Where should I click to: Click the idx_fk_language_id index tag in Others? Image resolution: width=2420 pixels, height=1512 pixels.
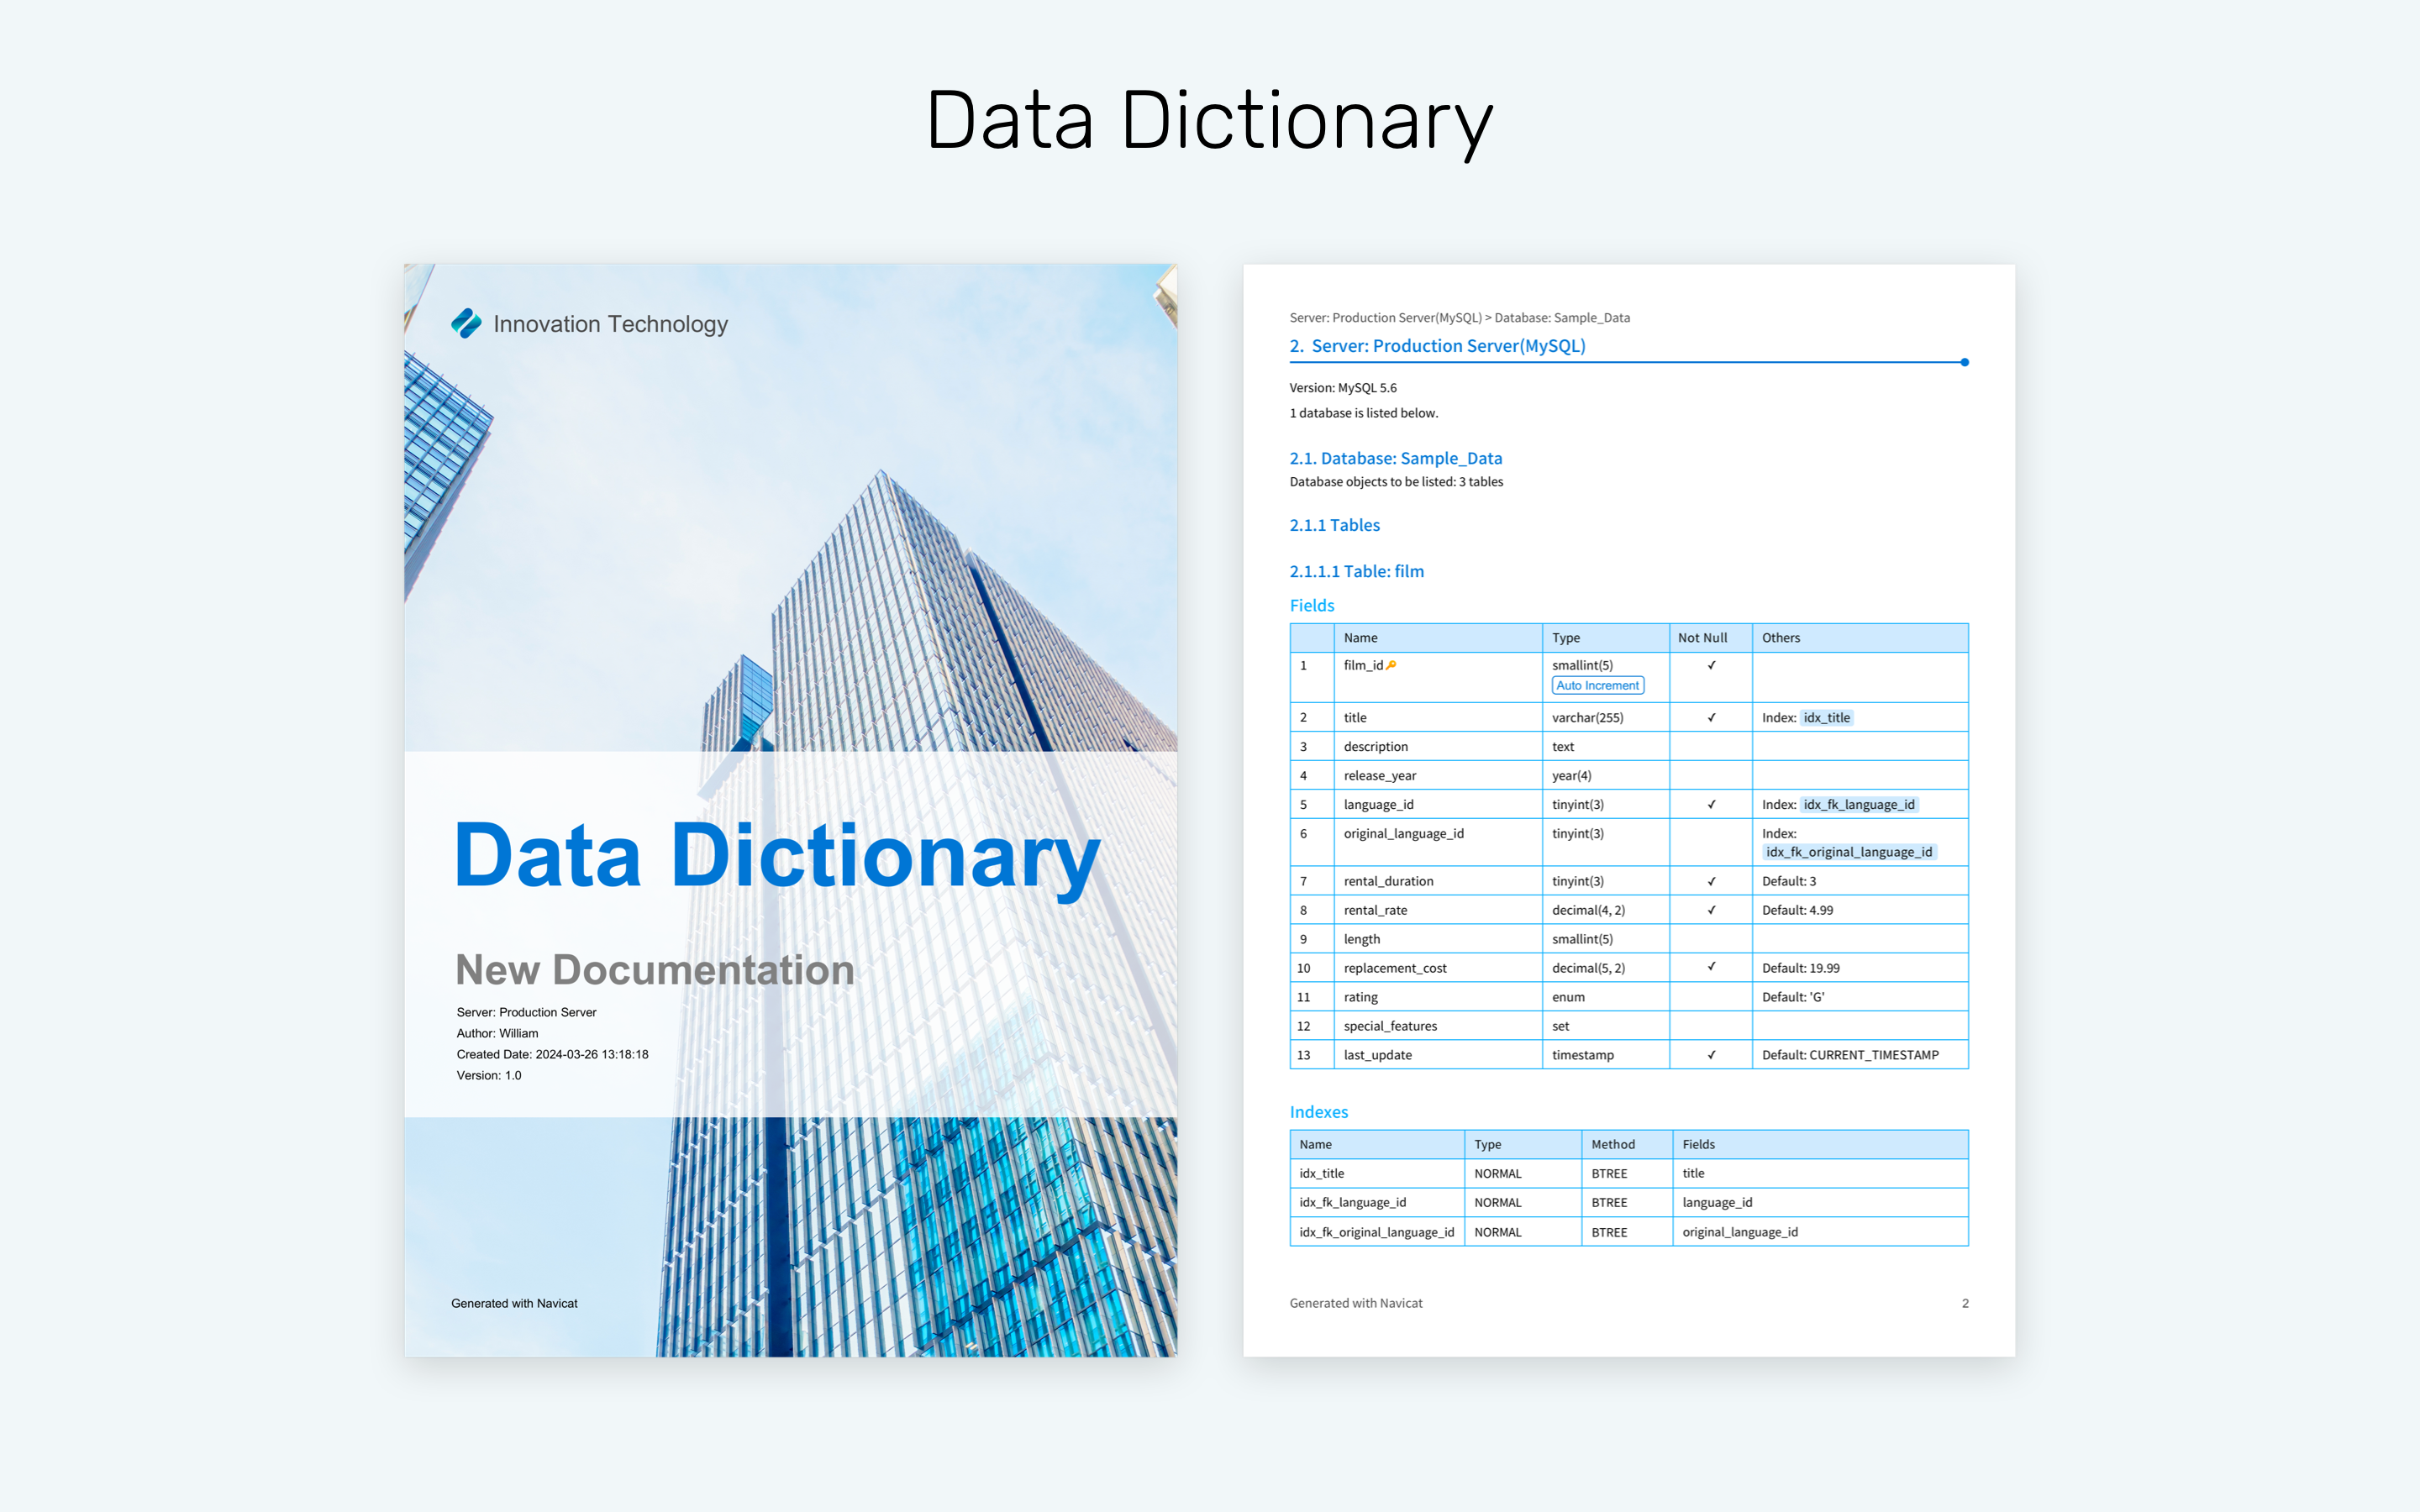[1858, 805]
